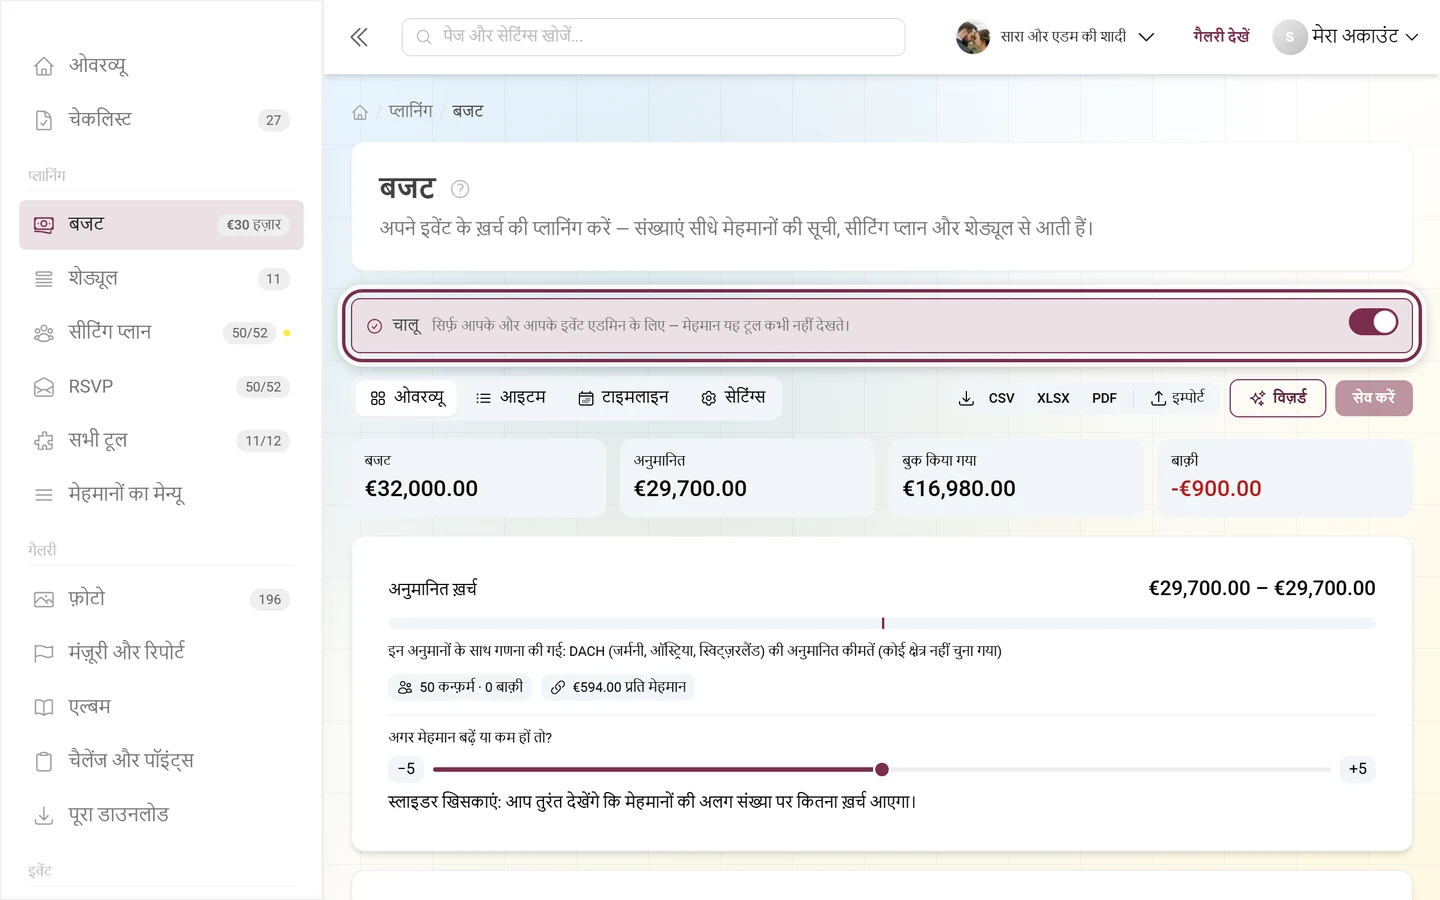The height and width of the screenshot is (900, 1440).
Task: Click the +5 guest increase button
Action: click(1358, 769)
